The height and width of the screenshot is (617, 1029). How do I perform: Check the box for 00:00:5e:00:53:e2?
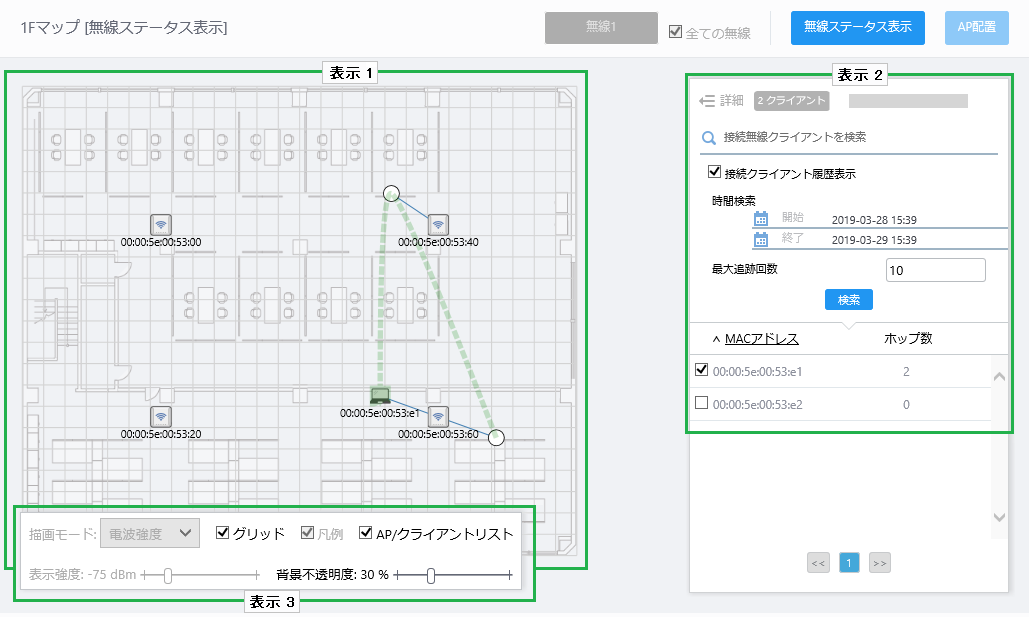coord(700,405)
